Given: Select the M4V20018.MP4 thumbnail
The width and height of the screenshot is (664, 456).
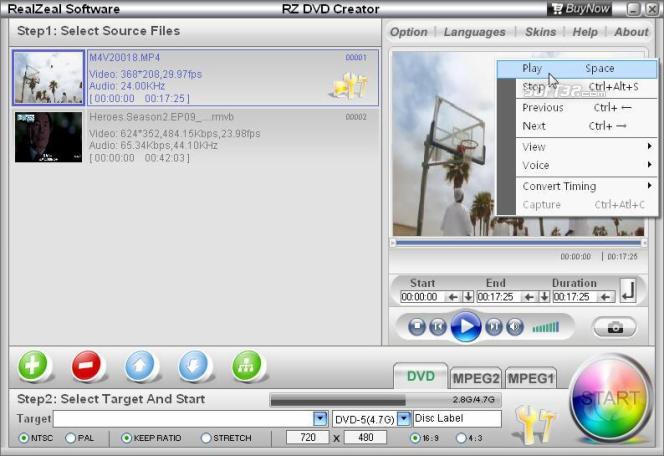Looking at the screenshot, I should tap(49, 77).
